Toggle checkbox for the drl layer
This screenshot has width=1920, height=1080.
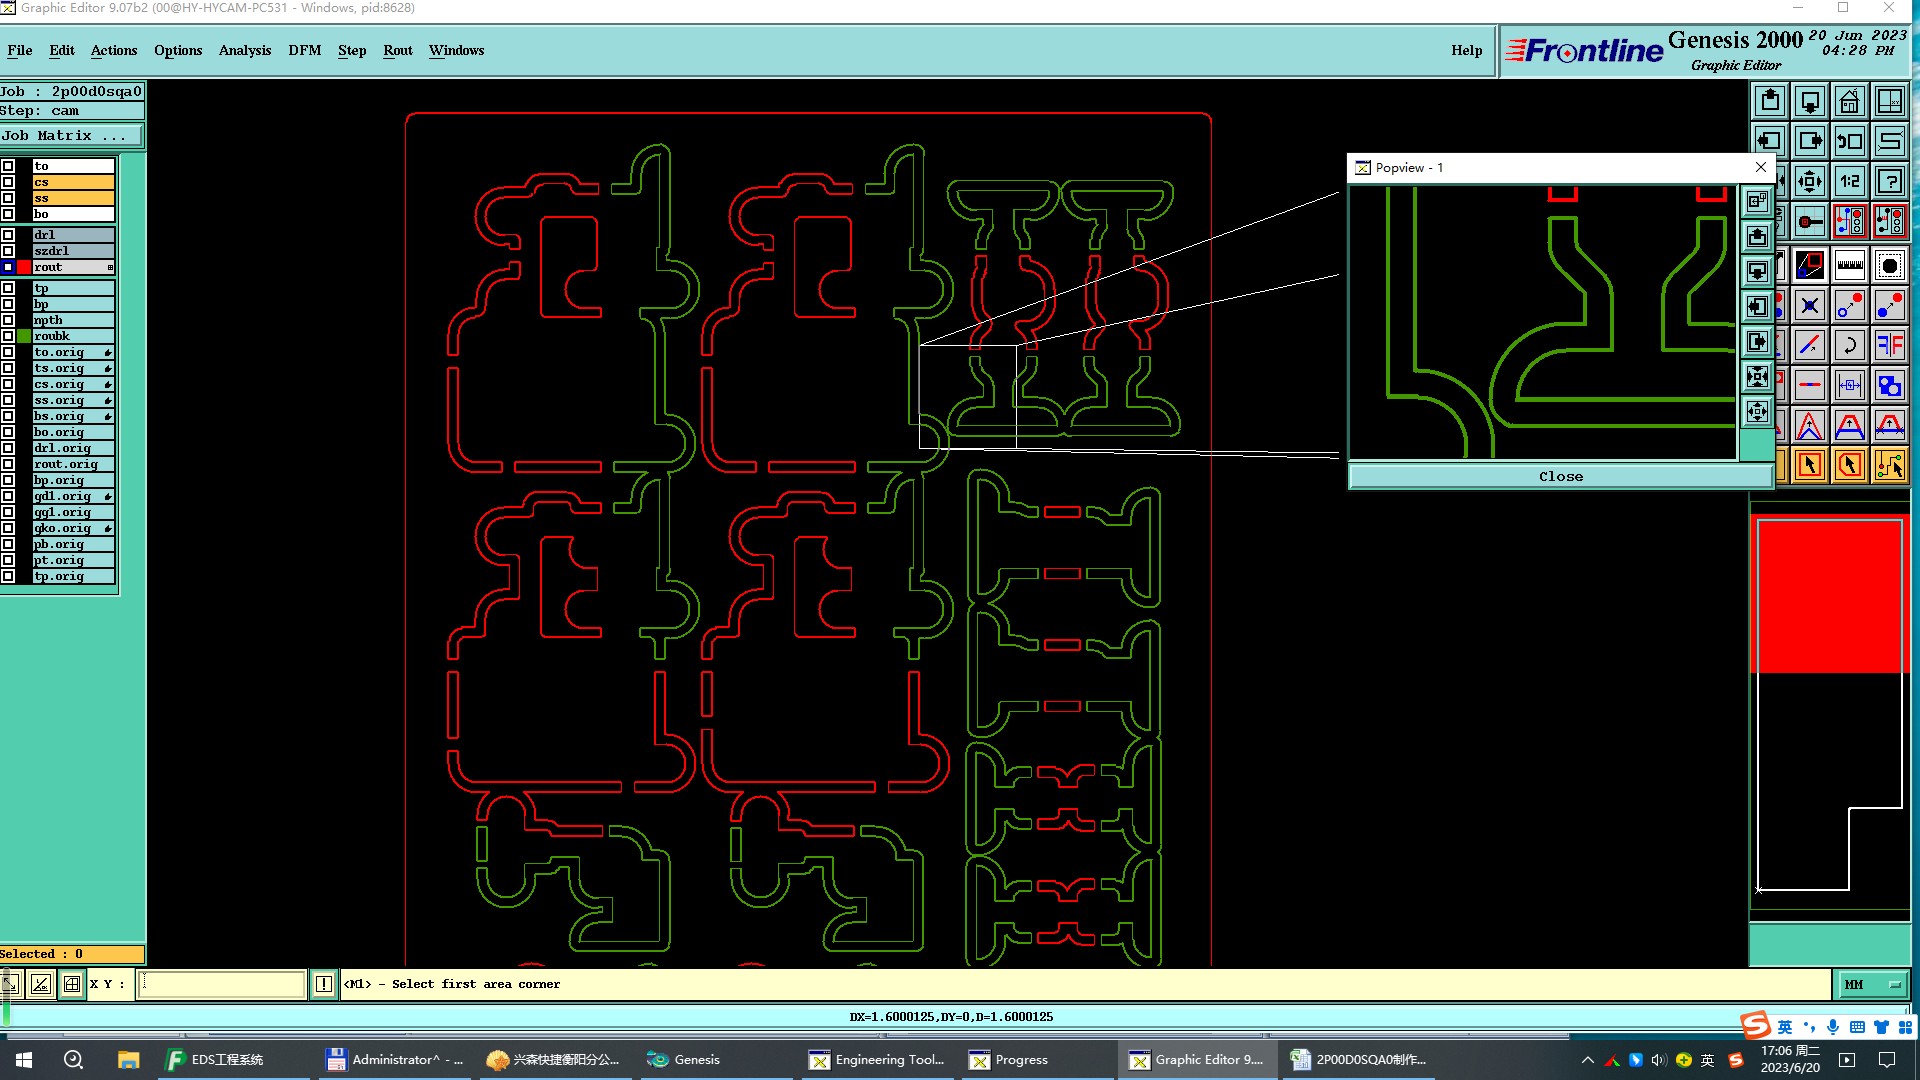click(8, 235)
